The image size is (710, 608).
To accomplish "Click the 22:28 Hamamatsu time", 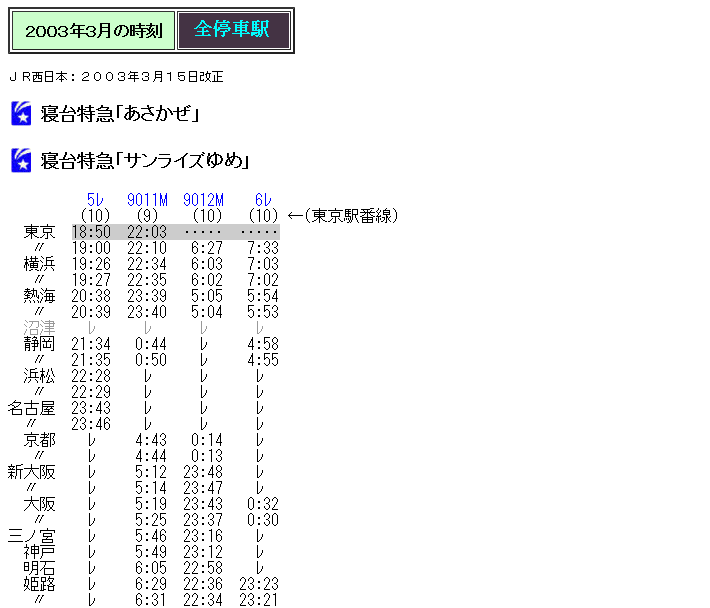I will [91, 376].
